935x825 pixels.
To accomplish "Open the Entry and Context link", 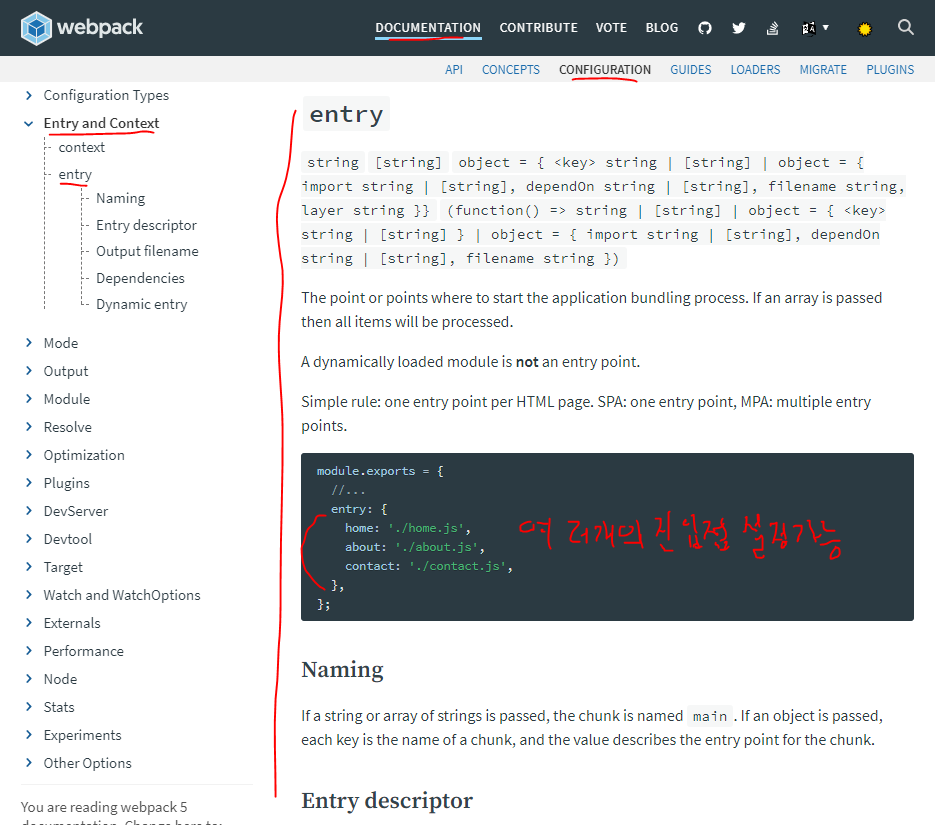I will pos(101,123).
